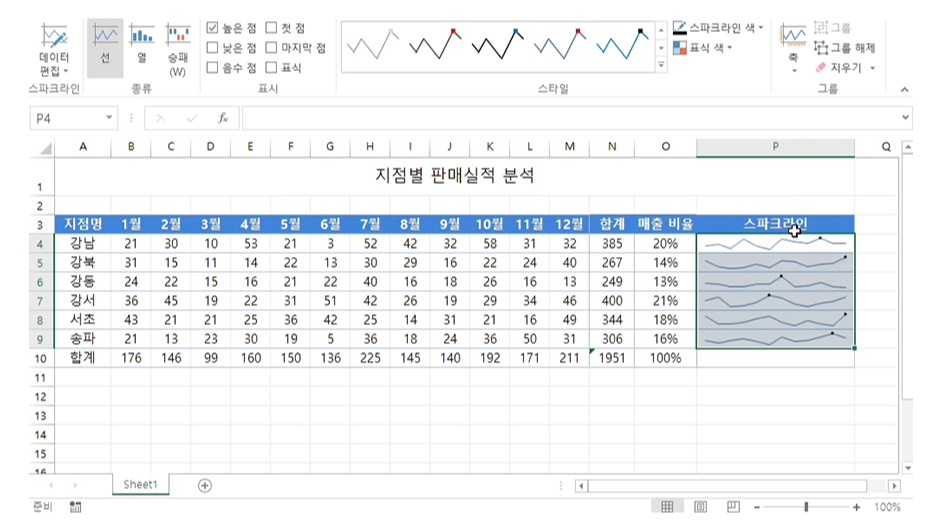
Task: Click the cancel X icon in formula bar
Action: 160,118
